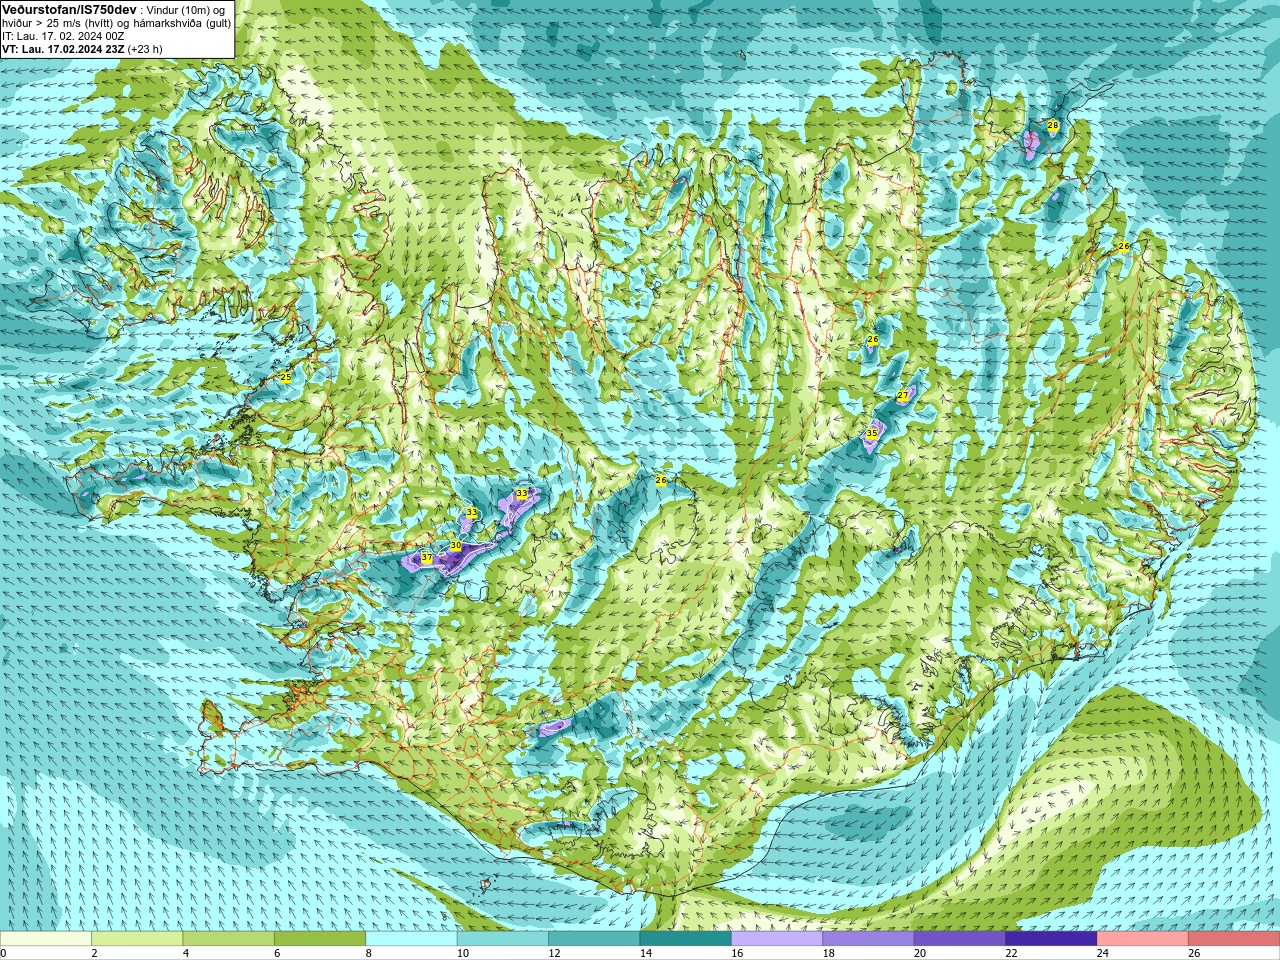Click the 12–14 m/s teal legend swatch
The width and height of the screenshot is (1280, 960).
coord(594,939)
